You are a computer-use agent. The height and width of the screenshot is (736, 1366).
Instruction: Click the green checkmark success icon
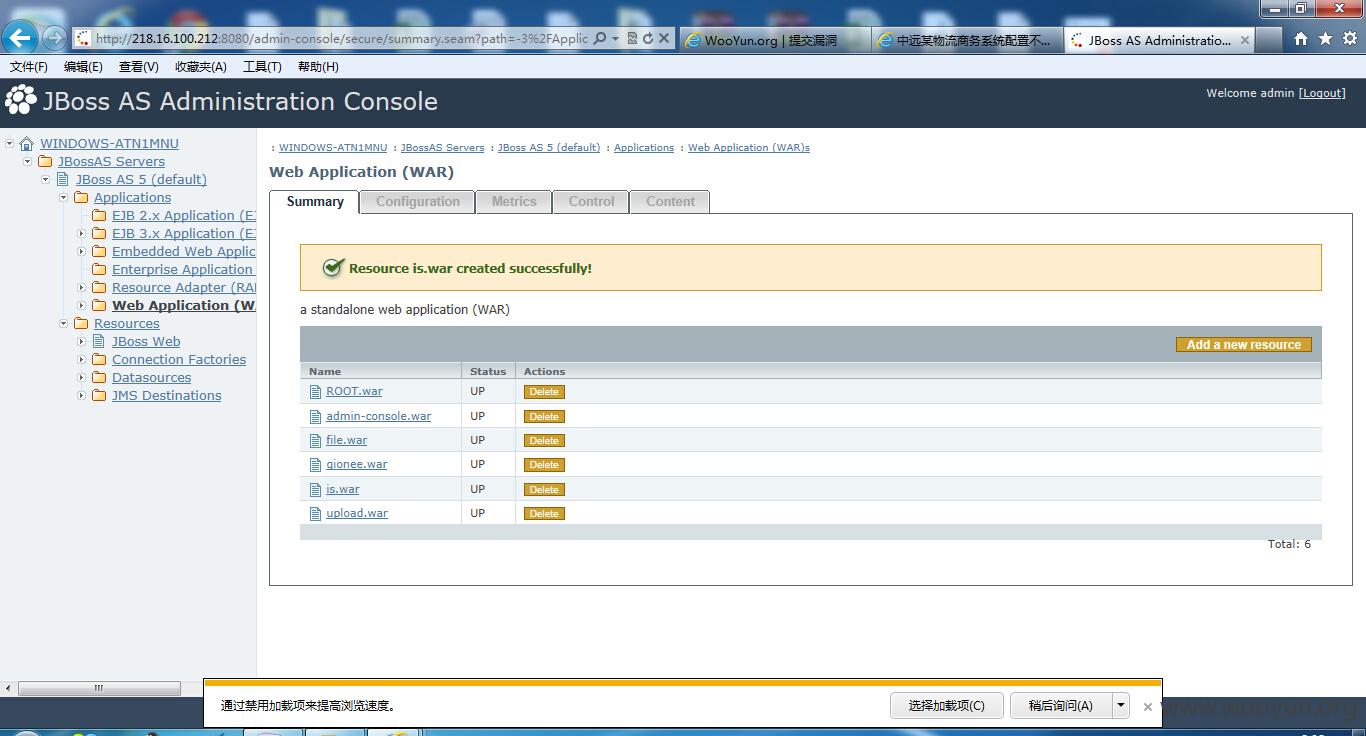point(333,268)
